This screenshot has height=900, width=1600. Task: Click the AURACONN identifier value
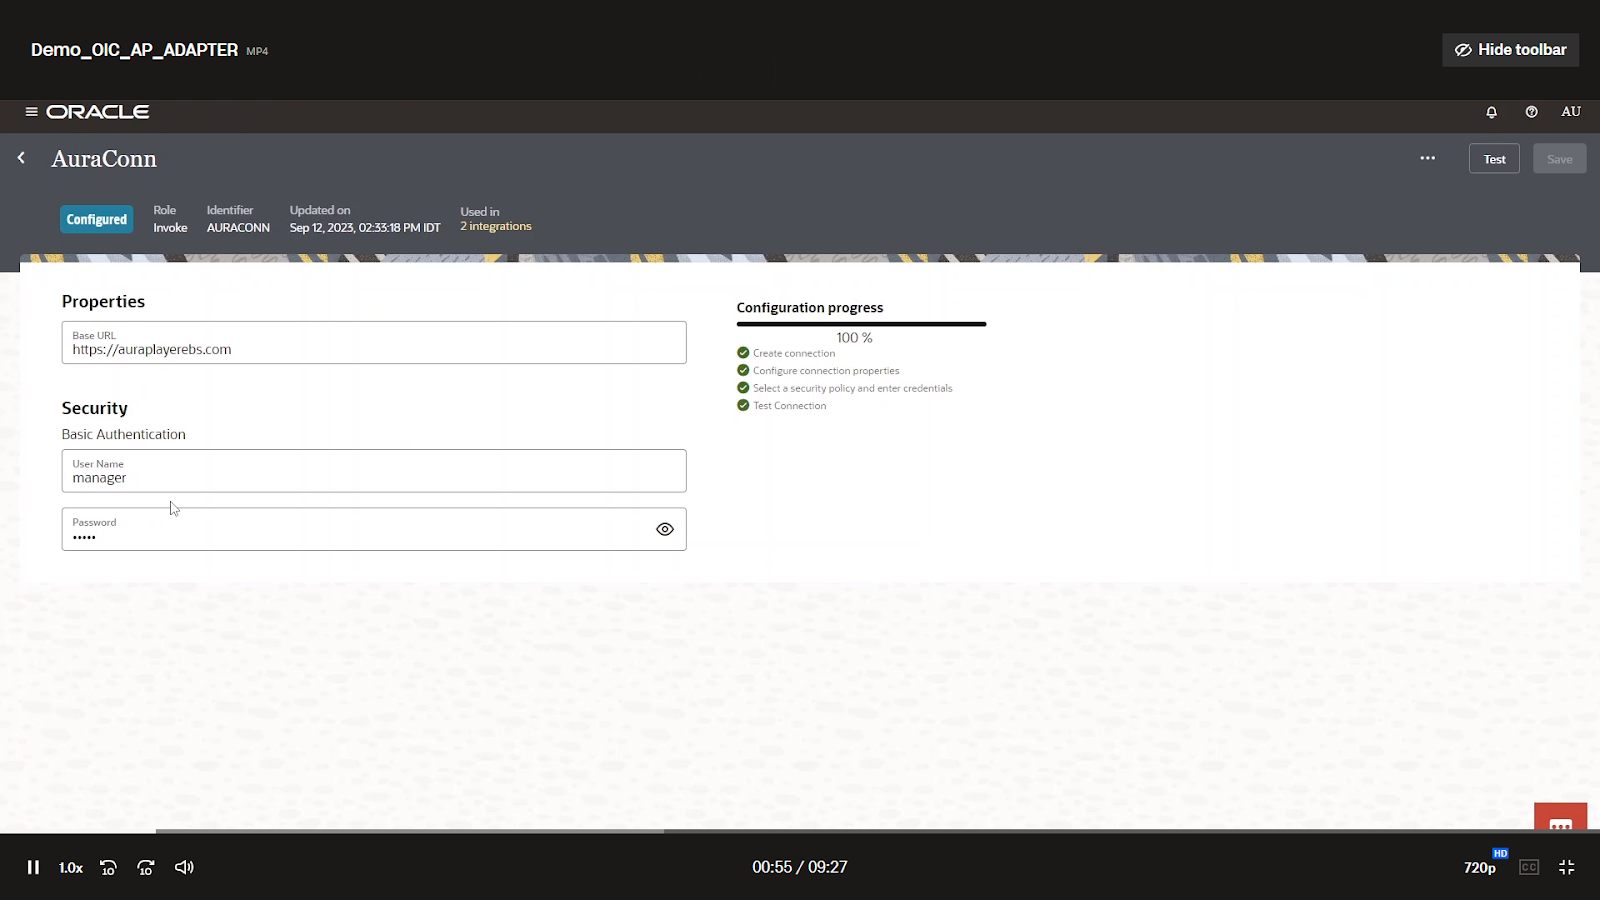tap(238, 228)
